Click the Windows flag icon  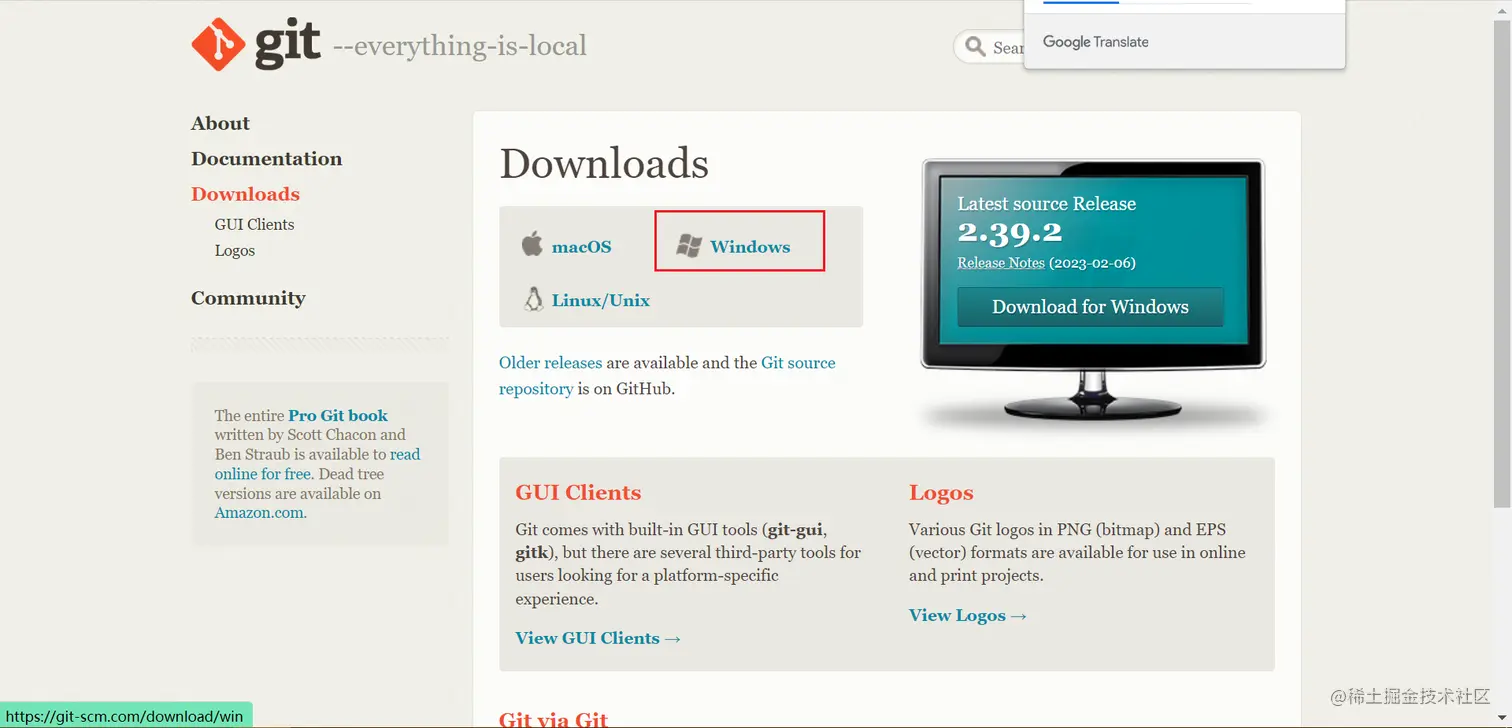pos(689,246)
